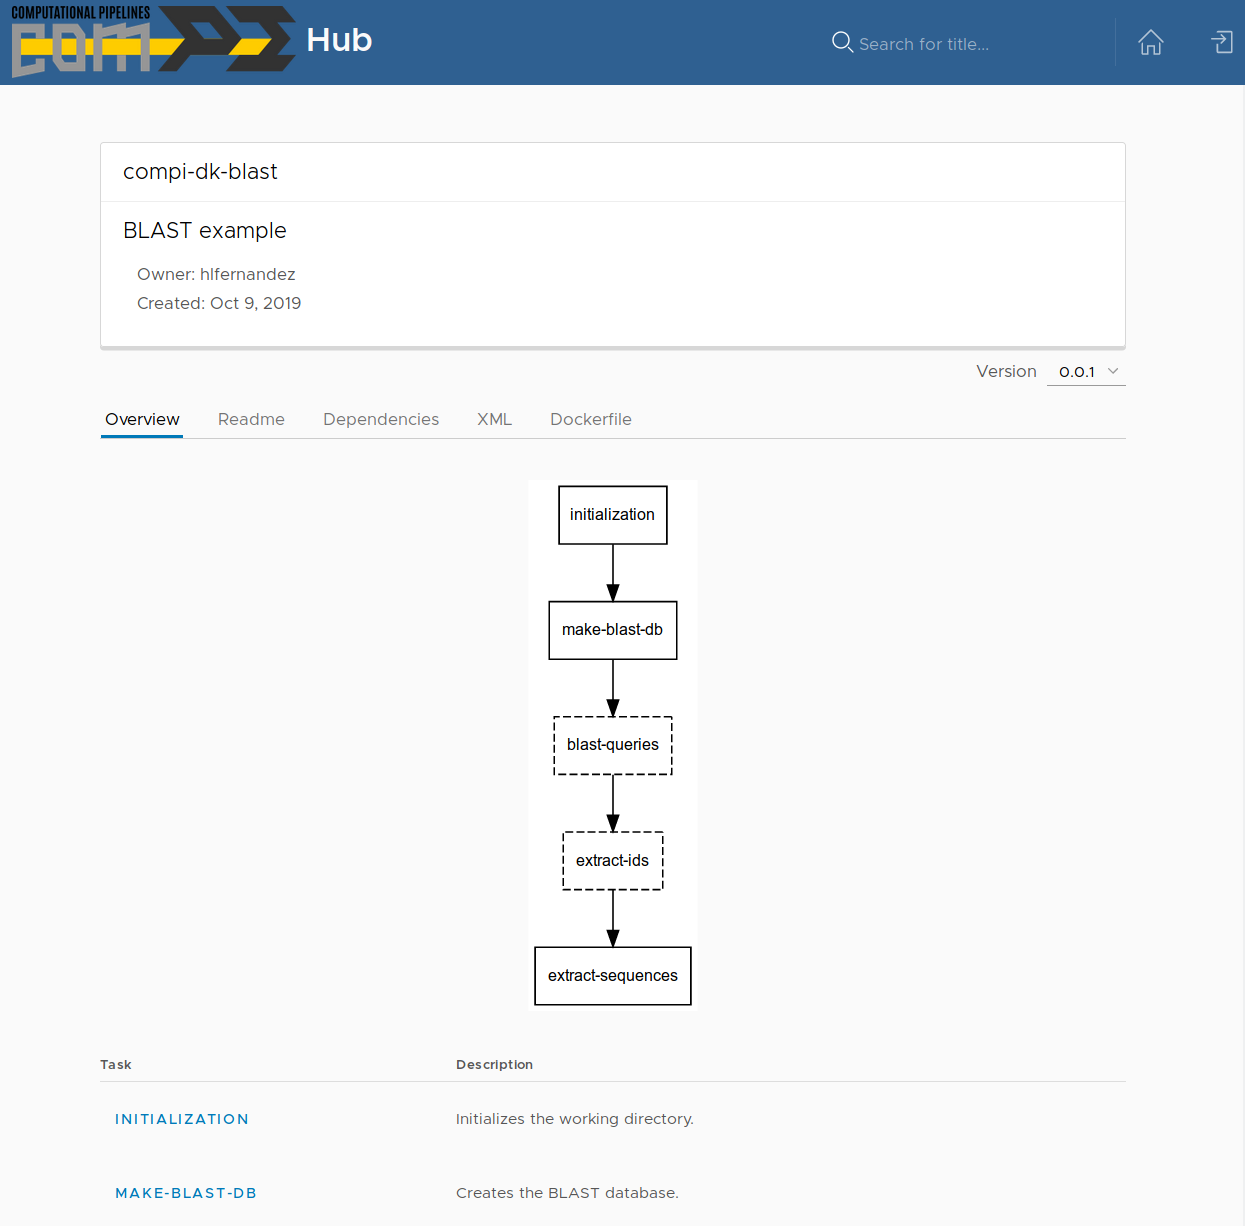Click the initialization node in the diagram
The image size is (1245, 1226).
point(613,515)
